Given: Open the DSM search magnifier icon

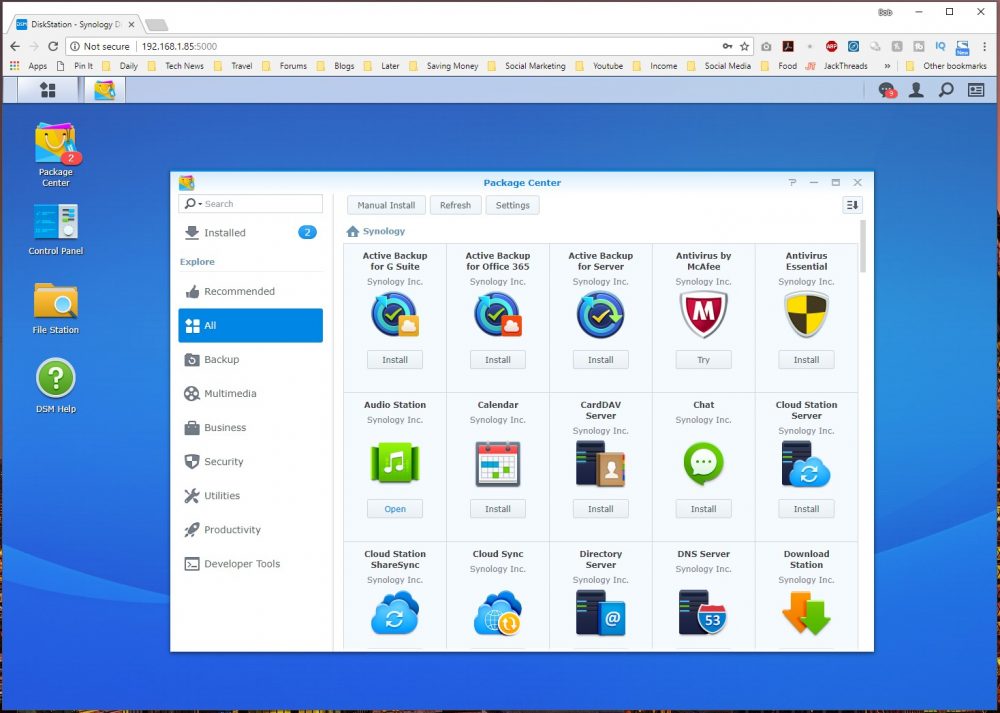Looking at the screenshot, I should [x=946, y=90].
